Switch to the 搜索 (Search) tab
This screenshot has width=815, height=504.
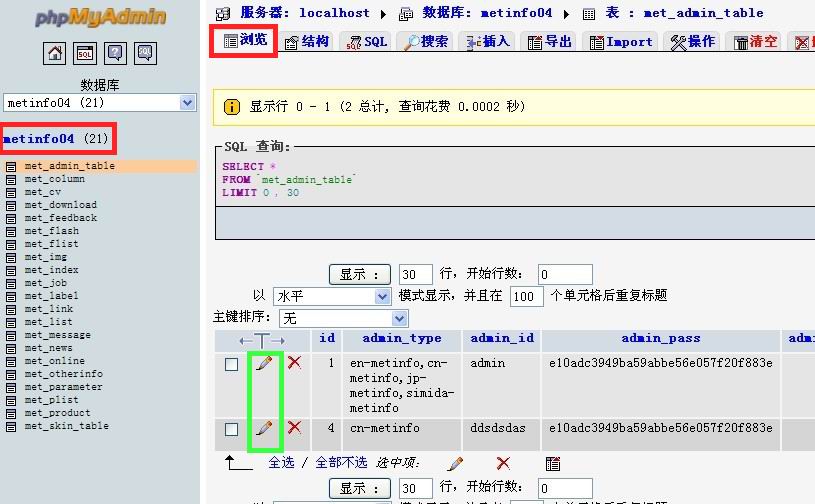(x=426, y=41)
